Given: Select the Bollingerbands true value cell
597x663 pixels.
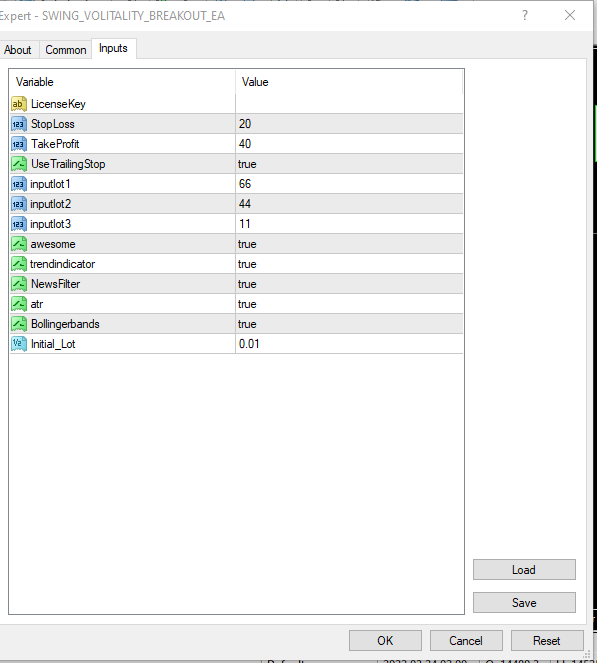Looking at the screenshot, I should [349, 324].
